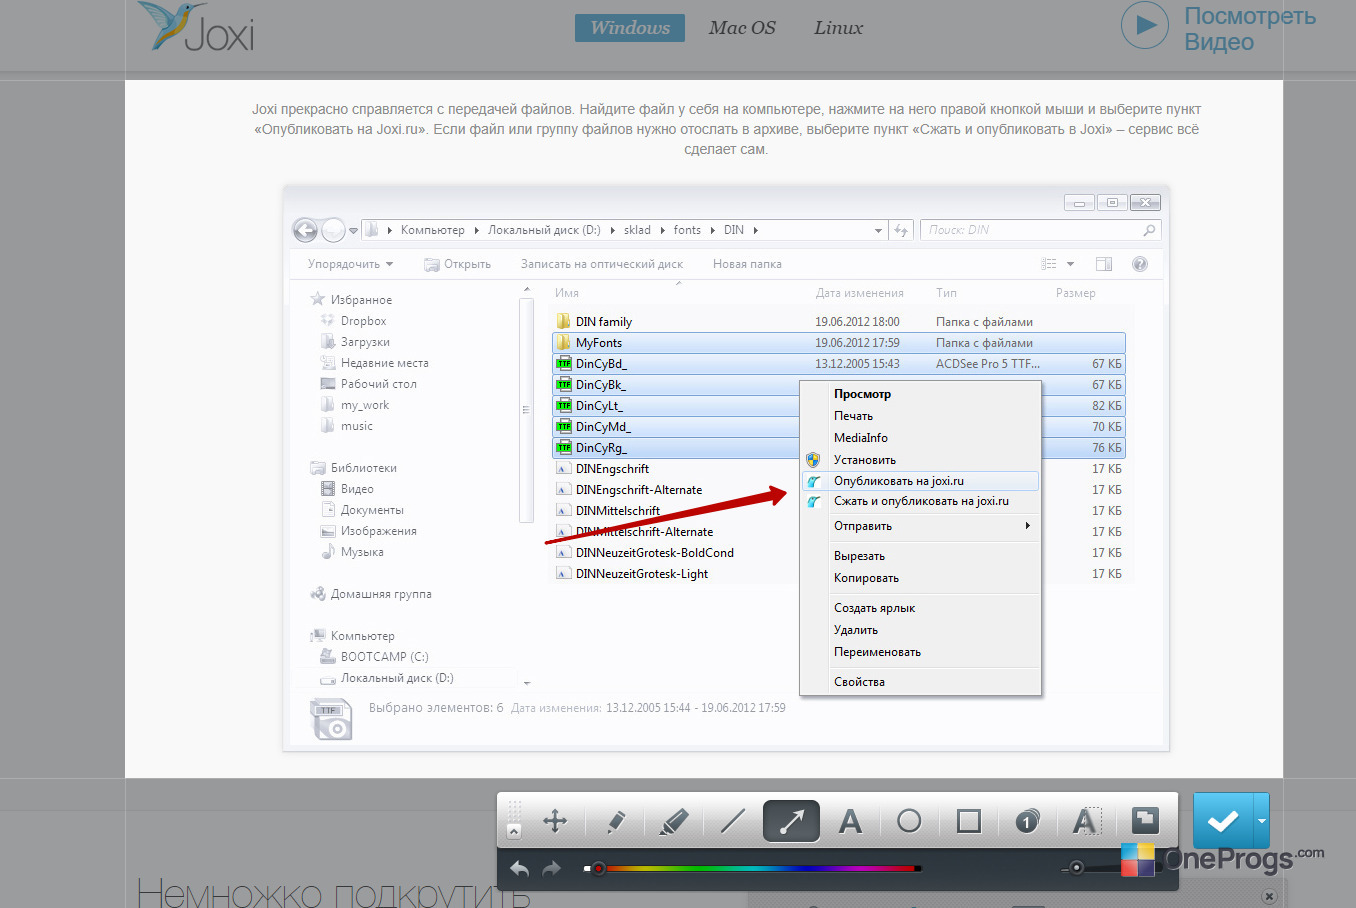
Task: Open the Посмотреть Видео link
Action: pyautogui.click(x=1250, y=28)
